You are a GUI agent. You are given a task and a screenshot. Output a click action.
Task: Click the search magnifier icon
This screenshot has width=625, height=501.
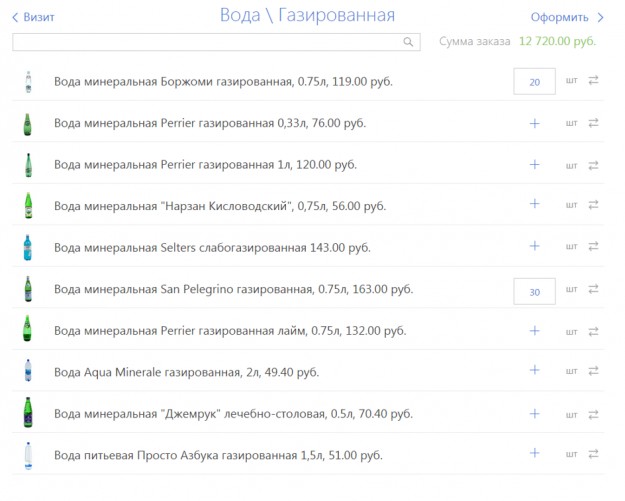[x=408, y=42]
